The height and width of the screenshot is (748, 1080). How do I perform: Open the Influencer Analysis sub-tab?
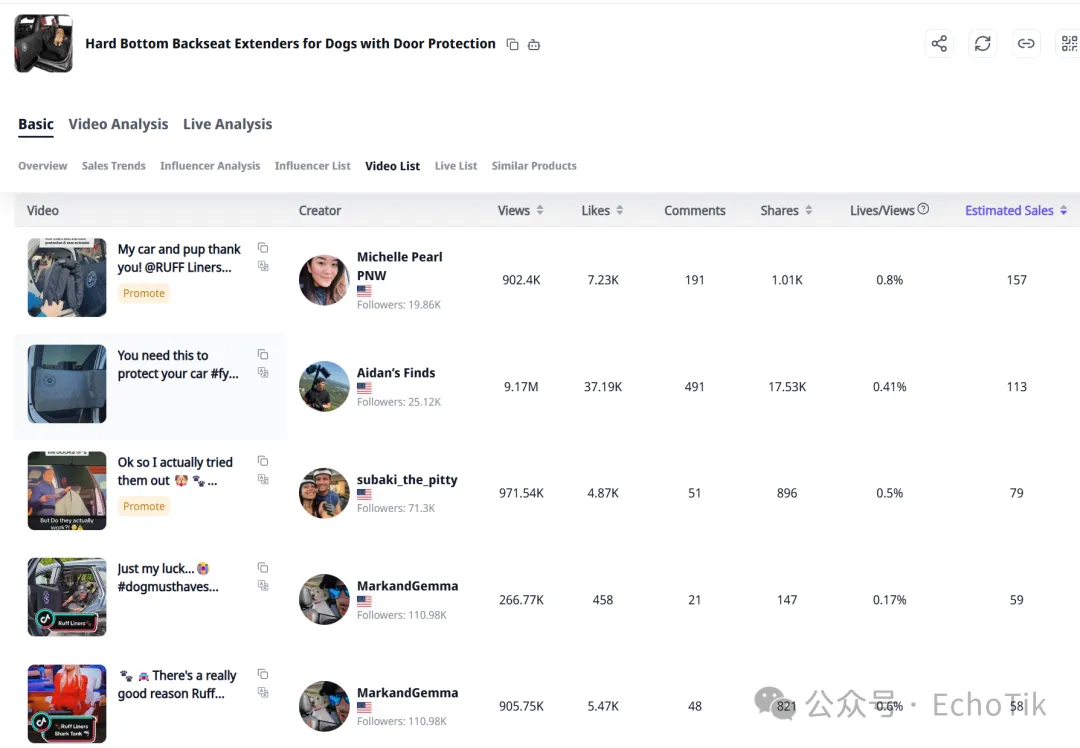pos(210,166)
